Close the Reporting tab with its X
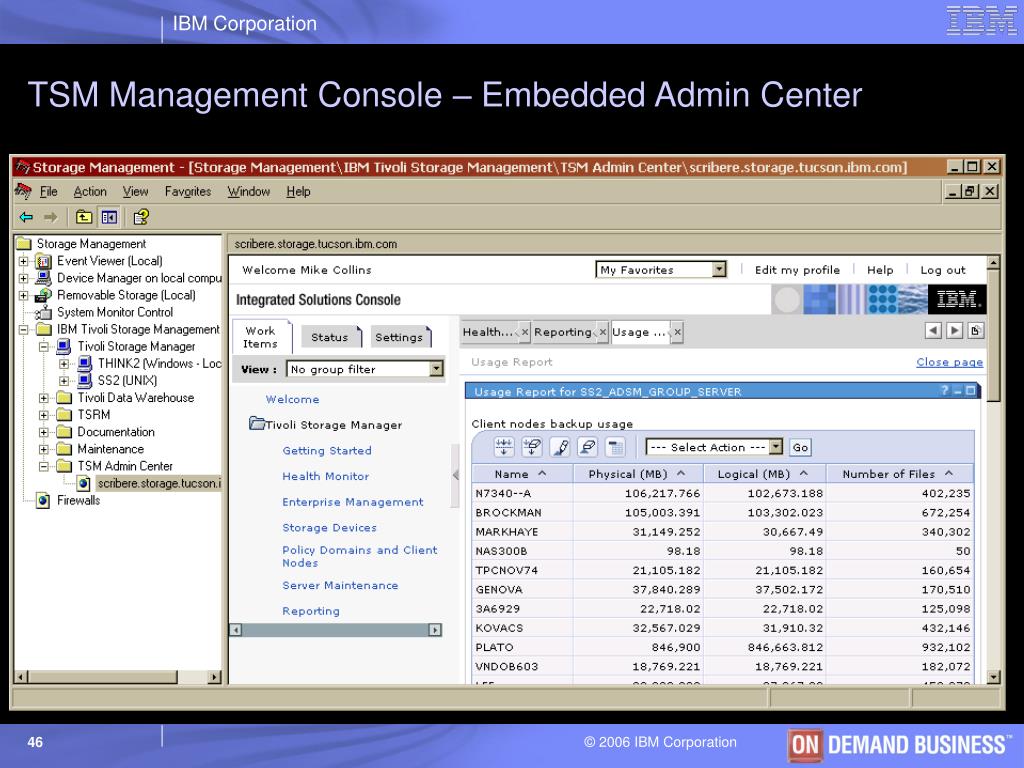Viewport: 1024px width, 768px height. [x=603, y=332]
